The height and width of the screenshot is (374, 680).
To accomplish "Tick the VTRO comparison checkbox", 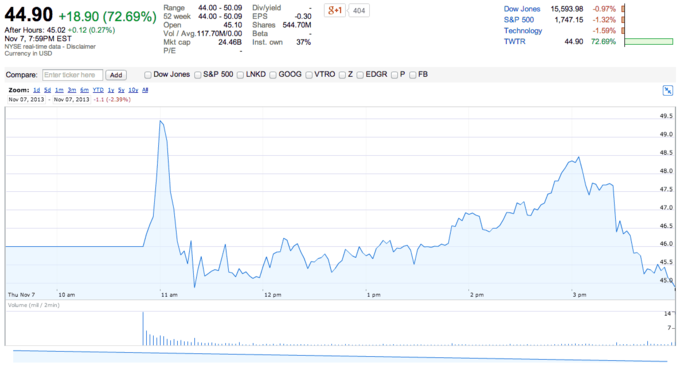I will point(309,75).
